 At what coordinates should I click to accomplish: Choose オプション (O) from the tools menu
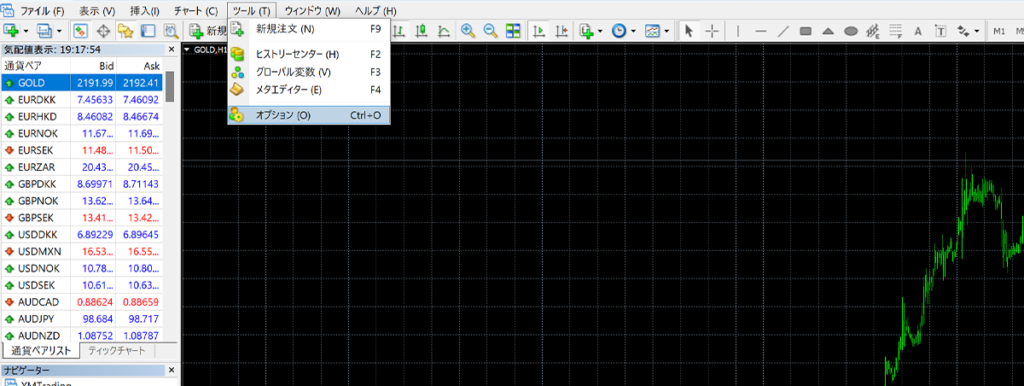coord(310,115)
